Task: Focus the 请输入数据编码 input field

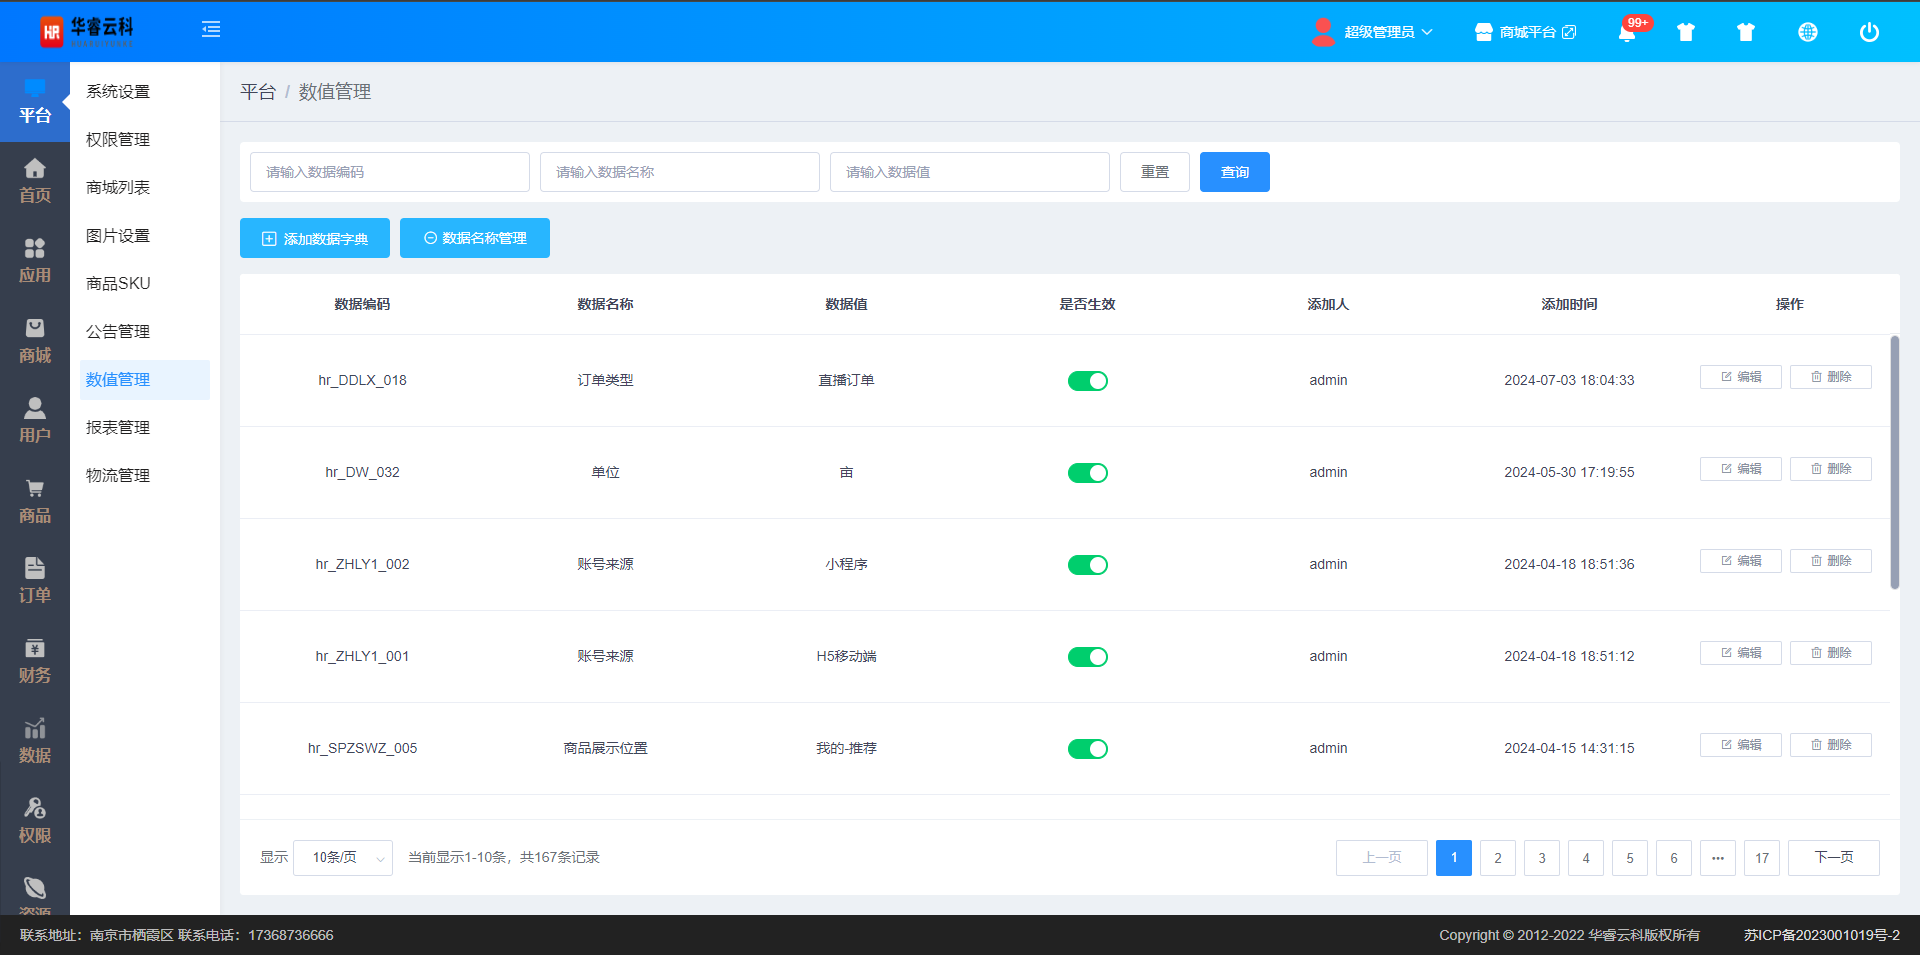Action: coord(390,172)
